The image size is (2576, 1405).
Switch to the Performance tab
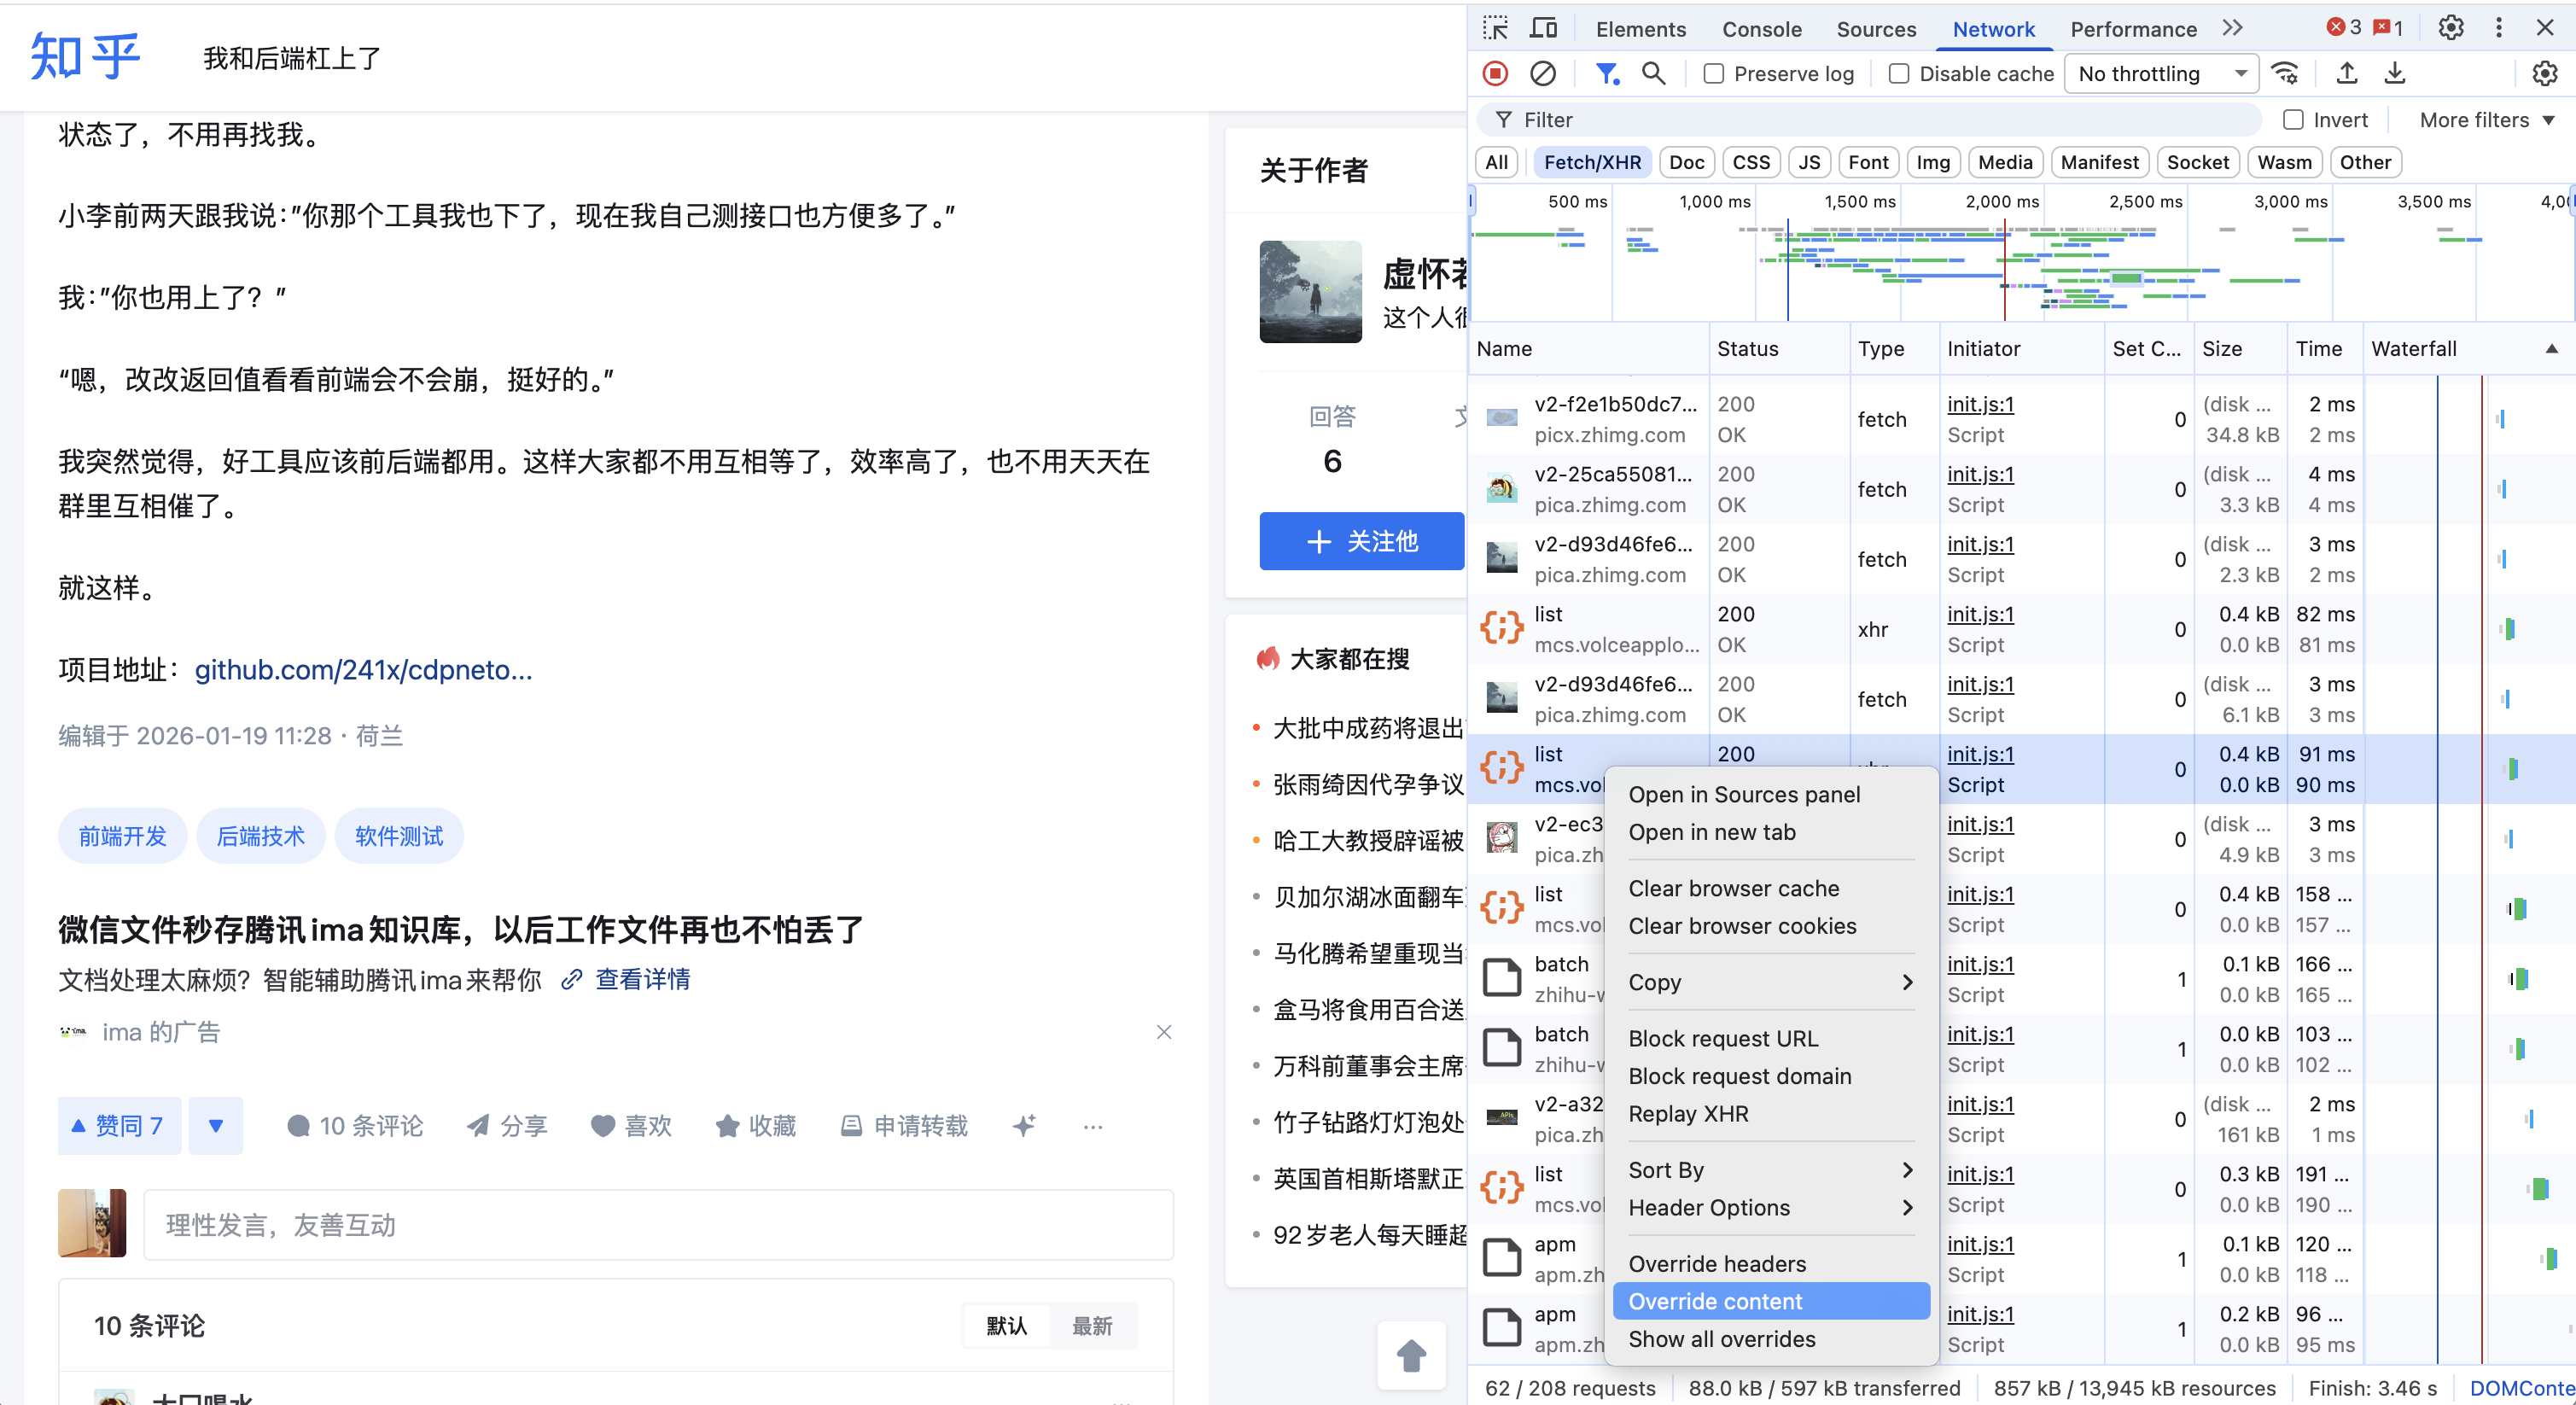[2133, 29]
